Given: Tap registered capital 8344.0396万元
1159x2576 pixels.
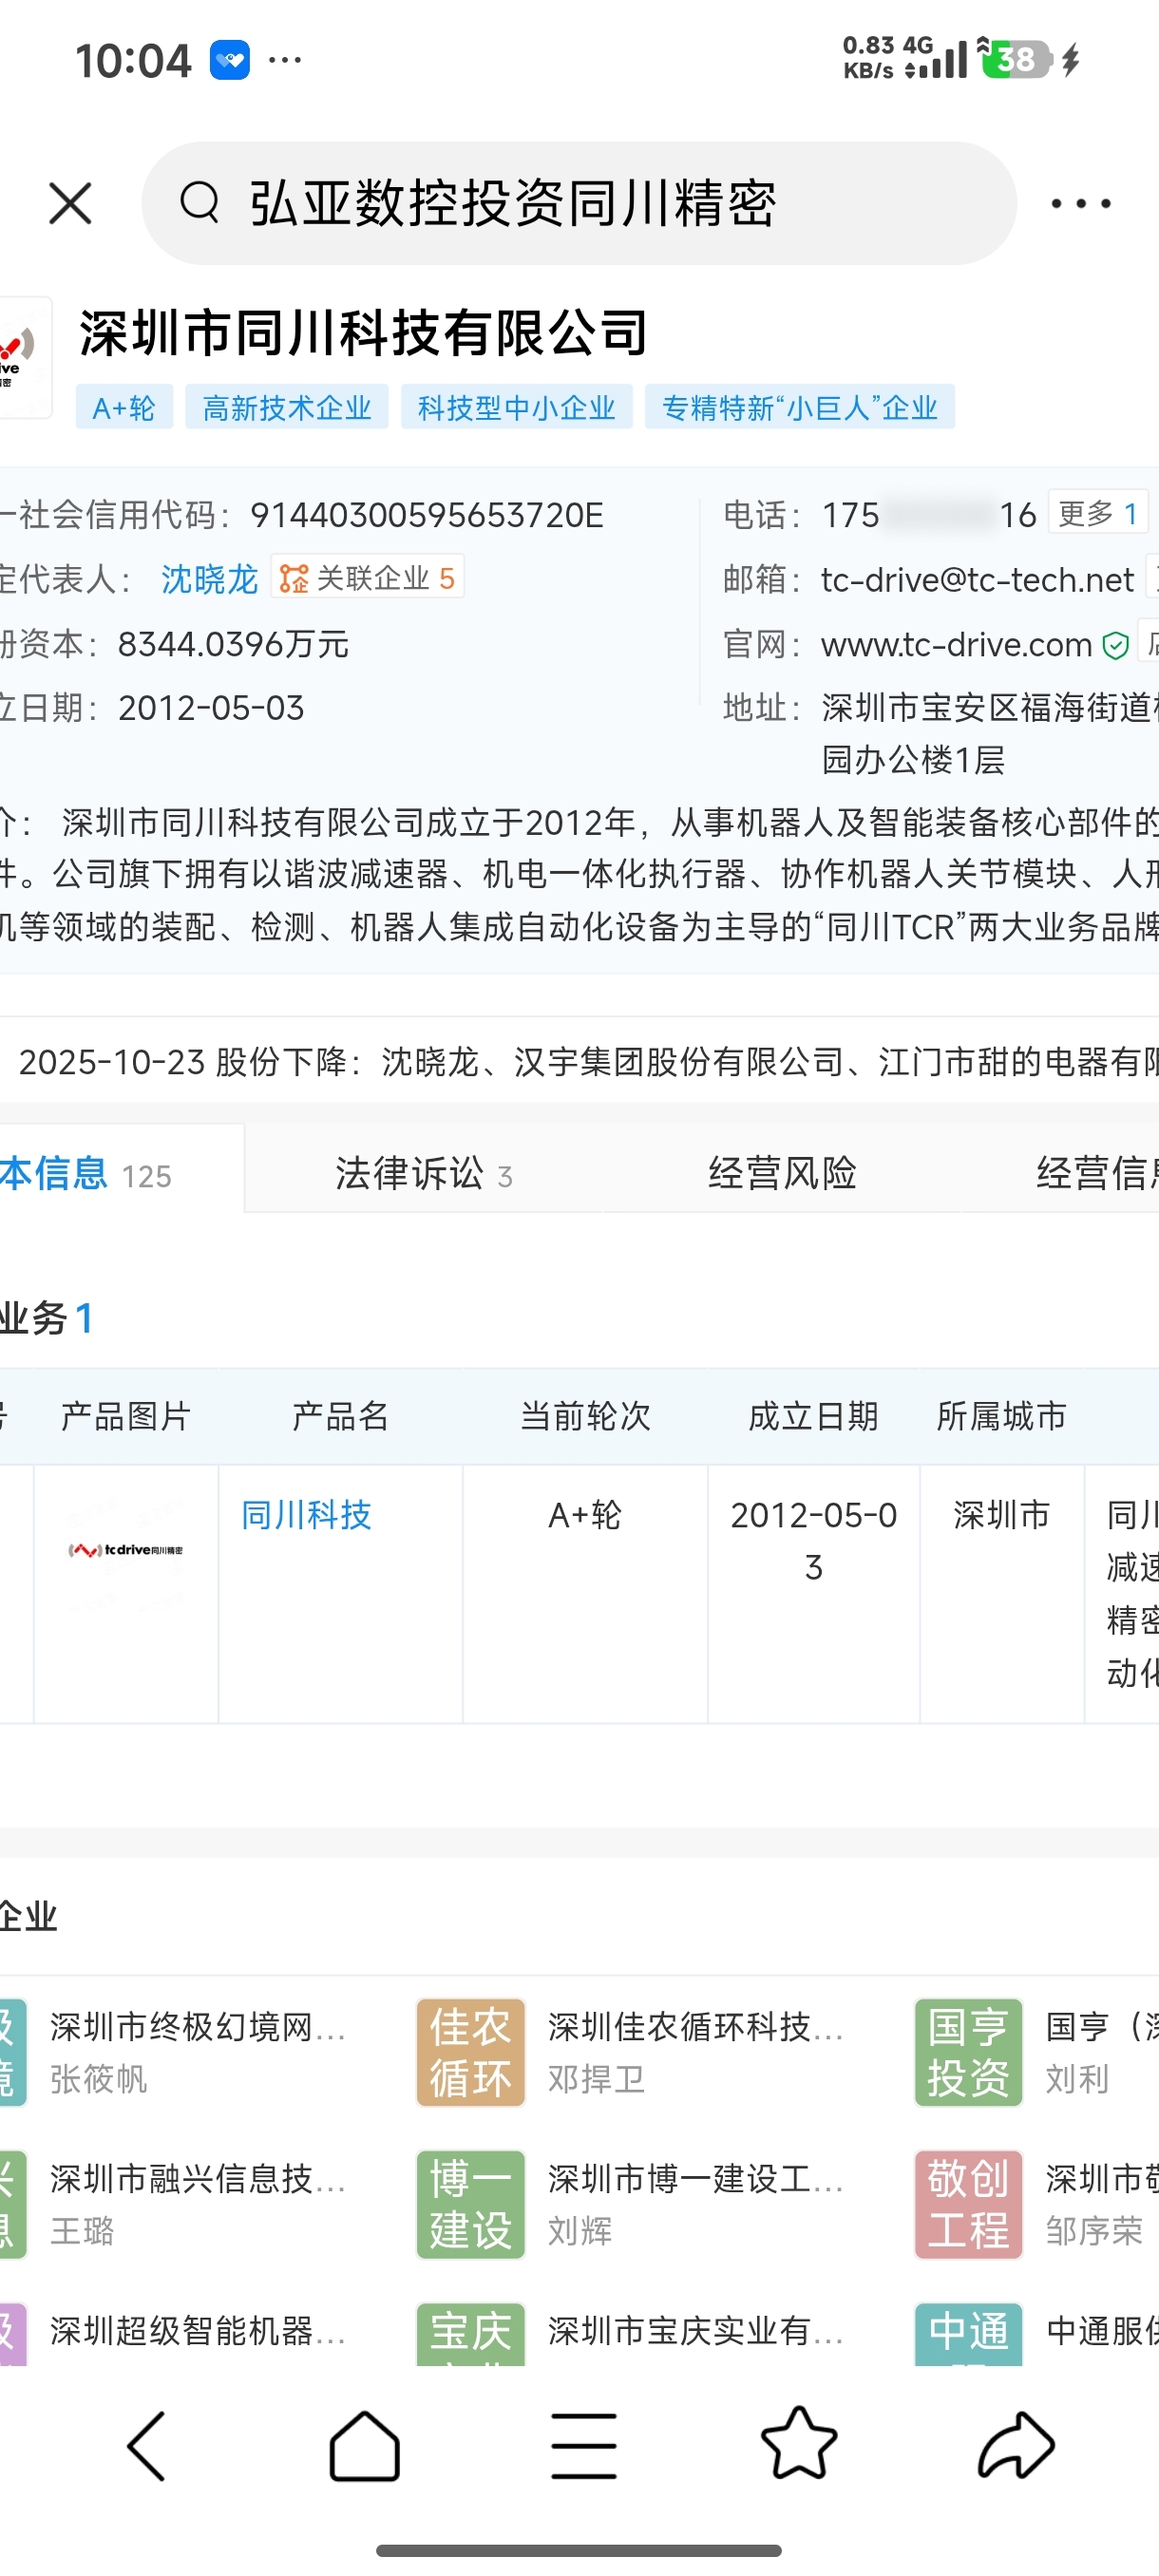Looking at the screenshot, I should 233,644.
